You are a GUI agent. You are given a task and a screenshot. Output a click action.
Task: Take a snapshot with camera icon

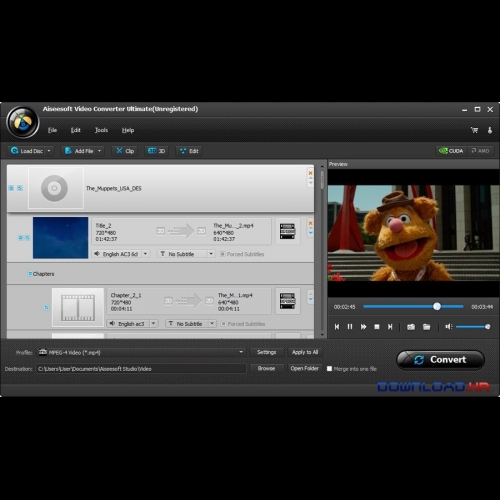pyautogui.click(x=411, y=327)
